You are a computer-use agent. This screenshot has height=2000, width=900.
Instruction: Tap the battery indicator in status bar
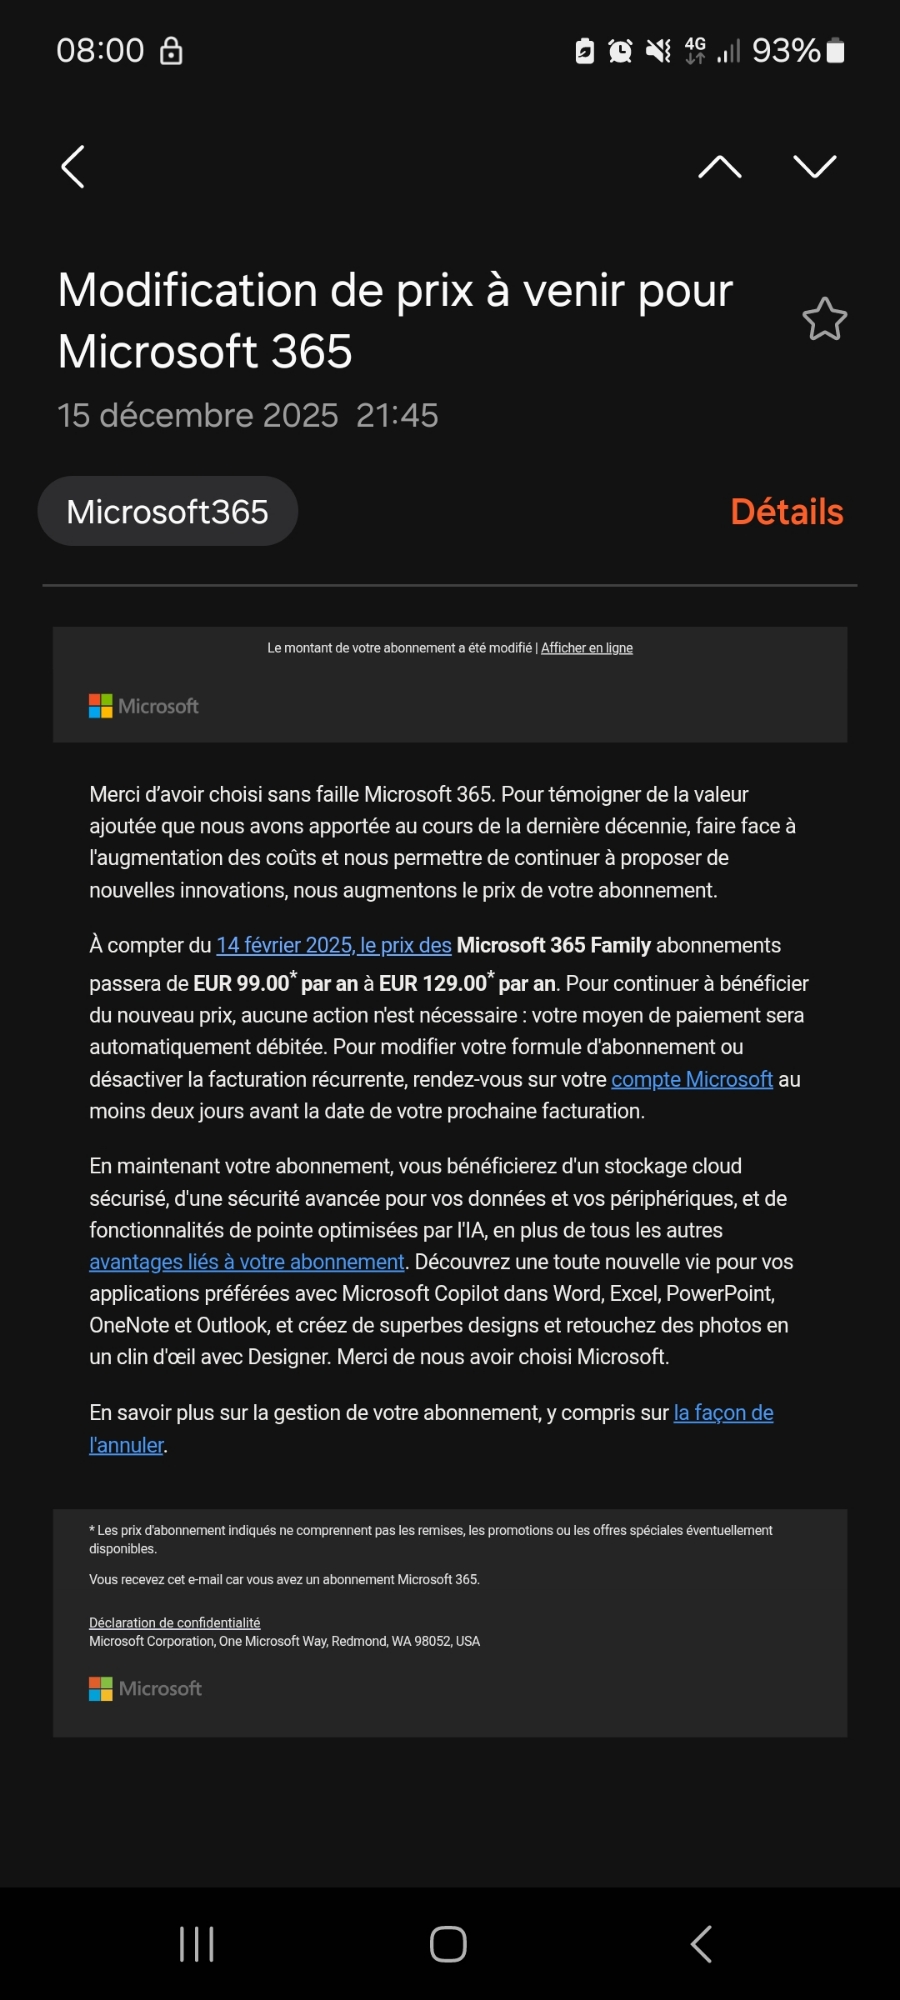[836, 51]
